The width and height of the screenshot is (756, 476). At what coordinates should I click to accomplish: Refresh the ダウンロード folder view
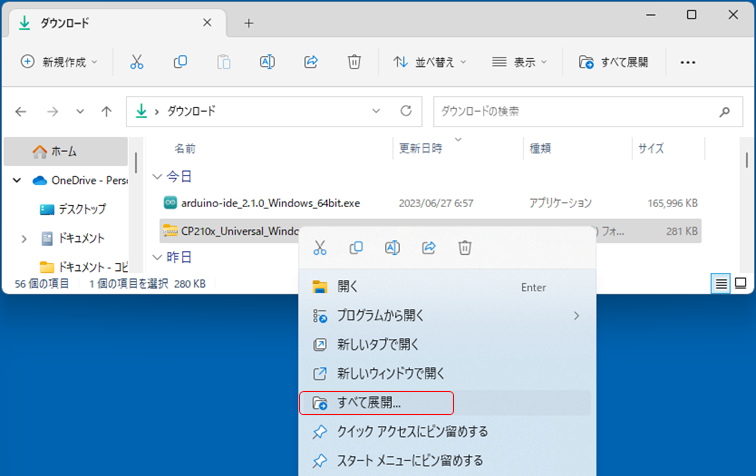pyautogui.click(x=405, y=111)
